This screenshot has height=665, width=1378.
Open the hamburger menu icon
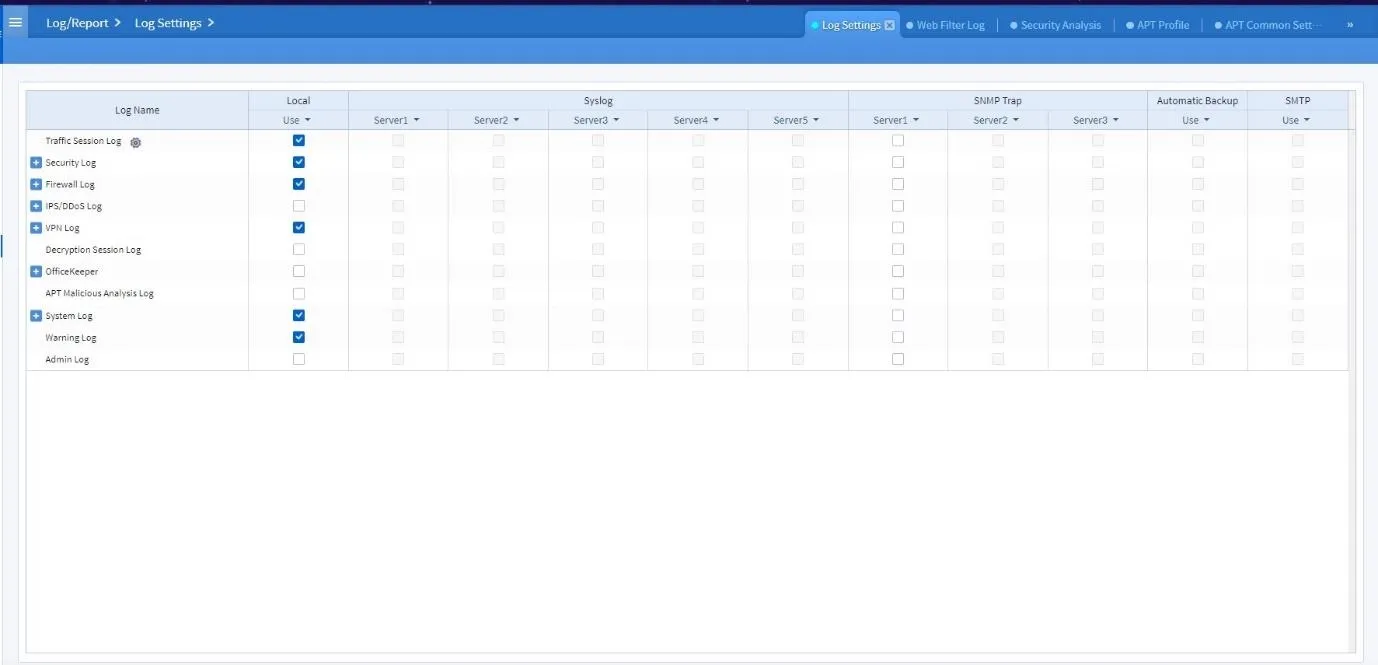click(15, 21)
